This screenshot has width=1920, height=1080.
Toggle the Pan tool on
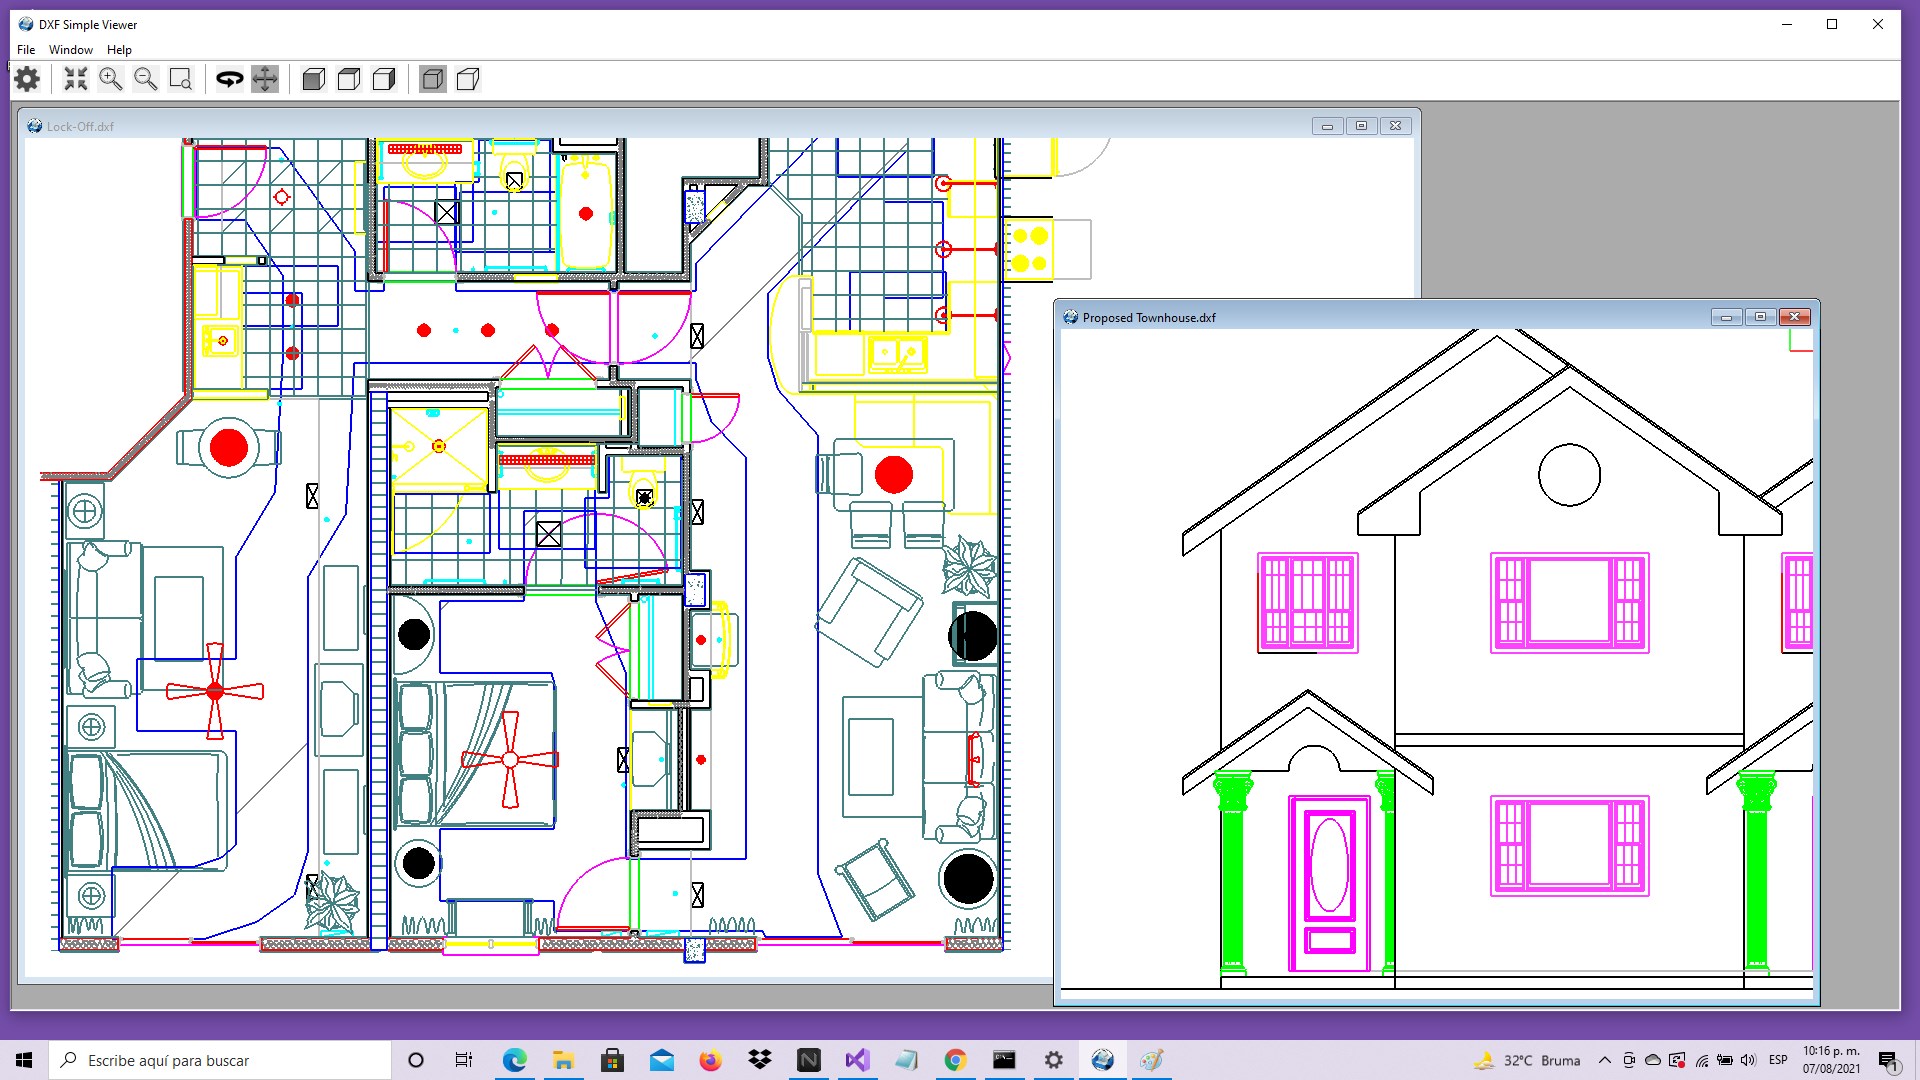pos(264,79)
